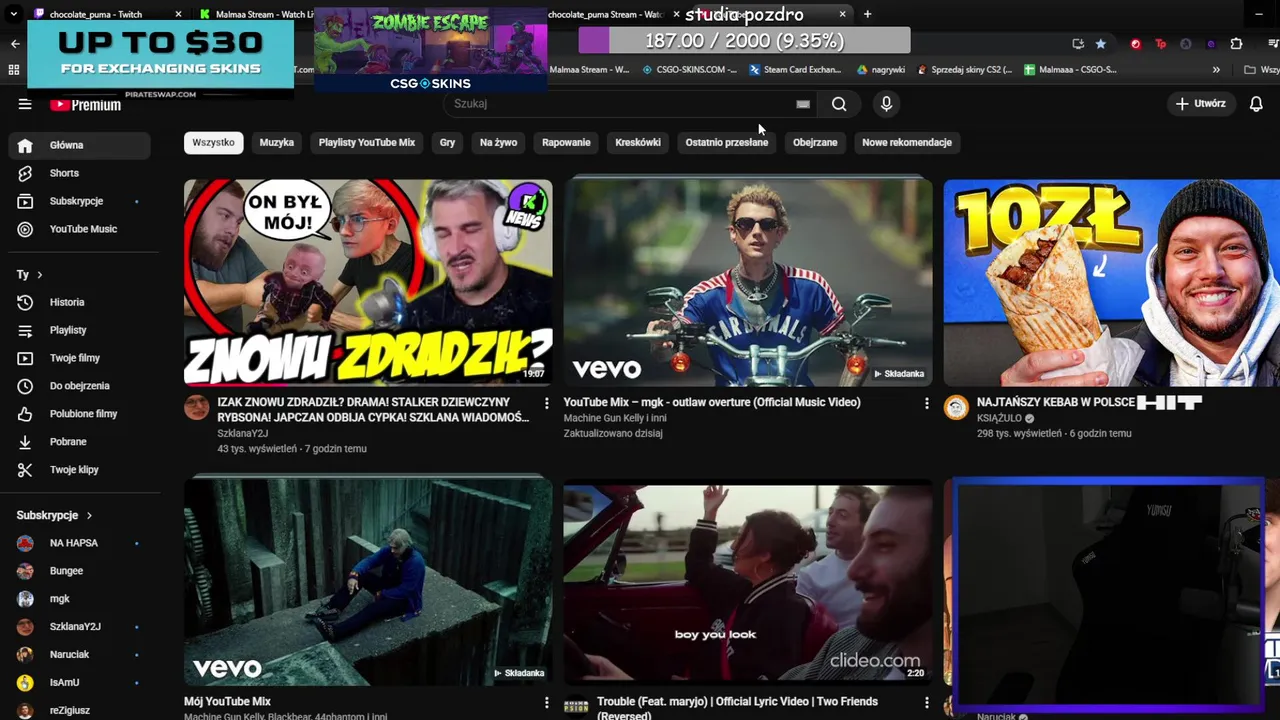The height and width of the screenshot is (720, 1280).
Task: Open the on-screen keyboard icon in the search box
Action: (803, 104)
